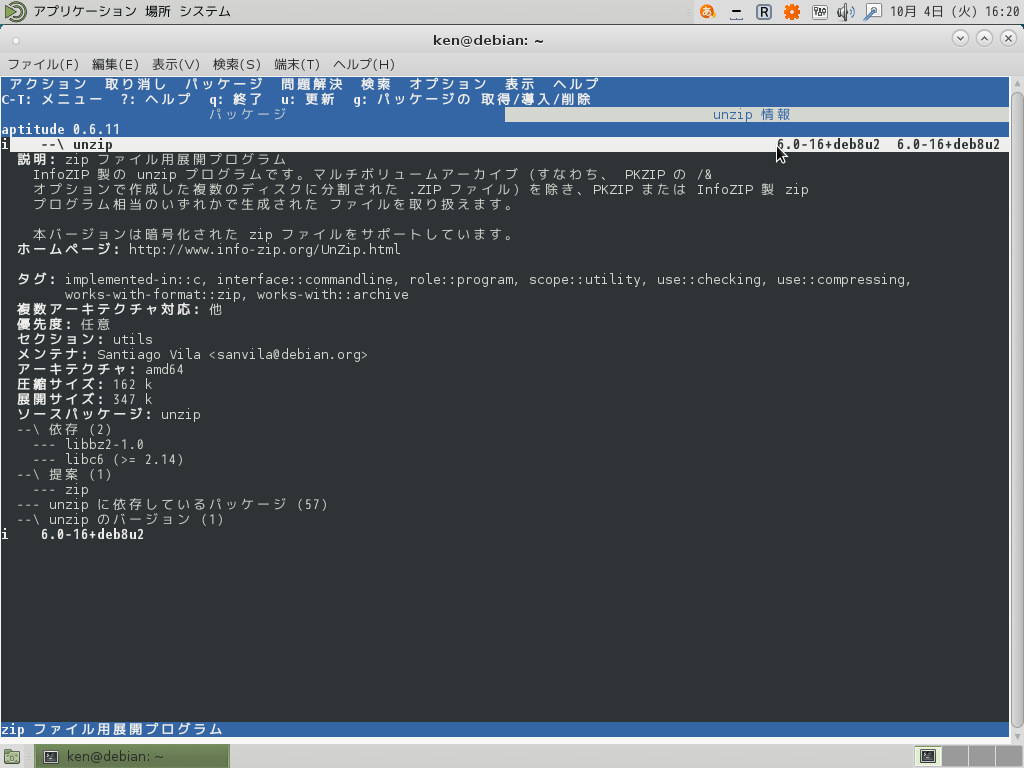The width and height of the screenshot is (1024, 768).
Task: Open aptitude 問題解決 menu
Action: point(312,84)
